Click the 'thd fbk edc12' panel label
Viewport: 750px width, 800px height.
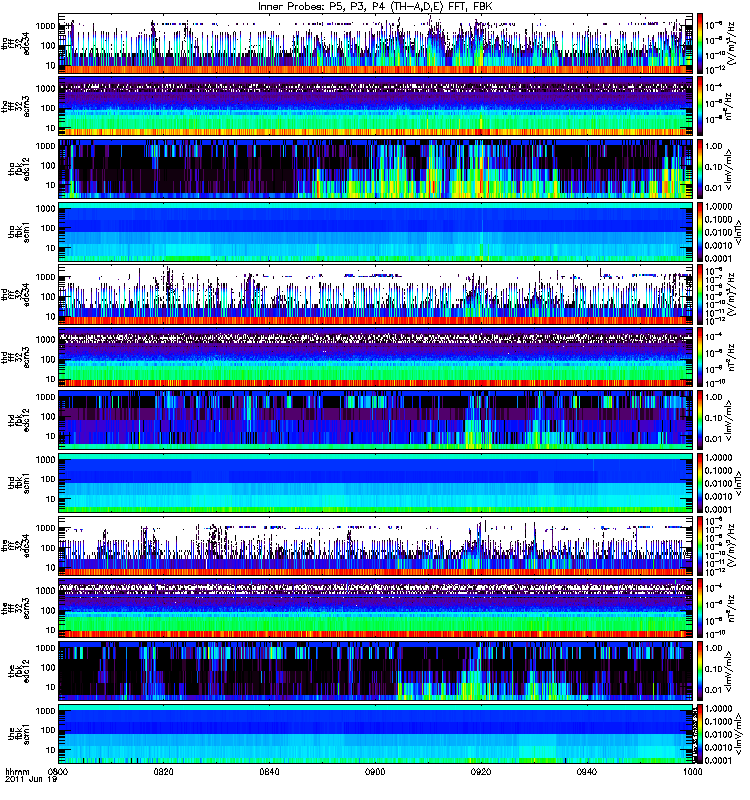coord(19,420)
